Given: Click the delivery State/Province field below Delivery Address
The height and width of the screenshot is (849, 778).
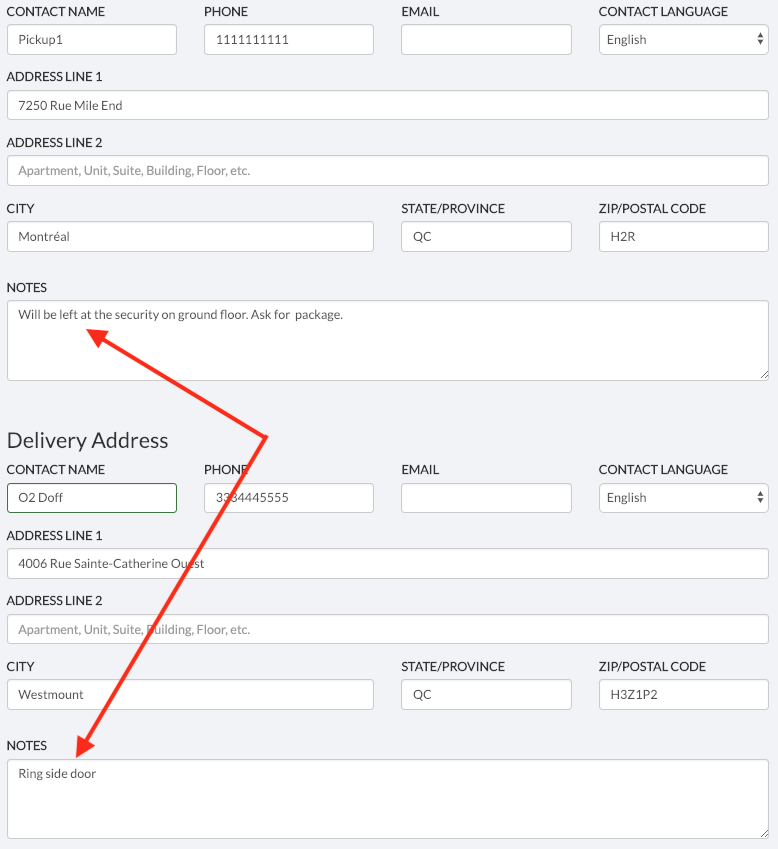Looking at the screenshot, I should [486, 695].
